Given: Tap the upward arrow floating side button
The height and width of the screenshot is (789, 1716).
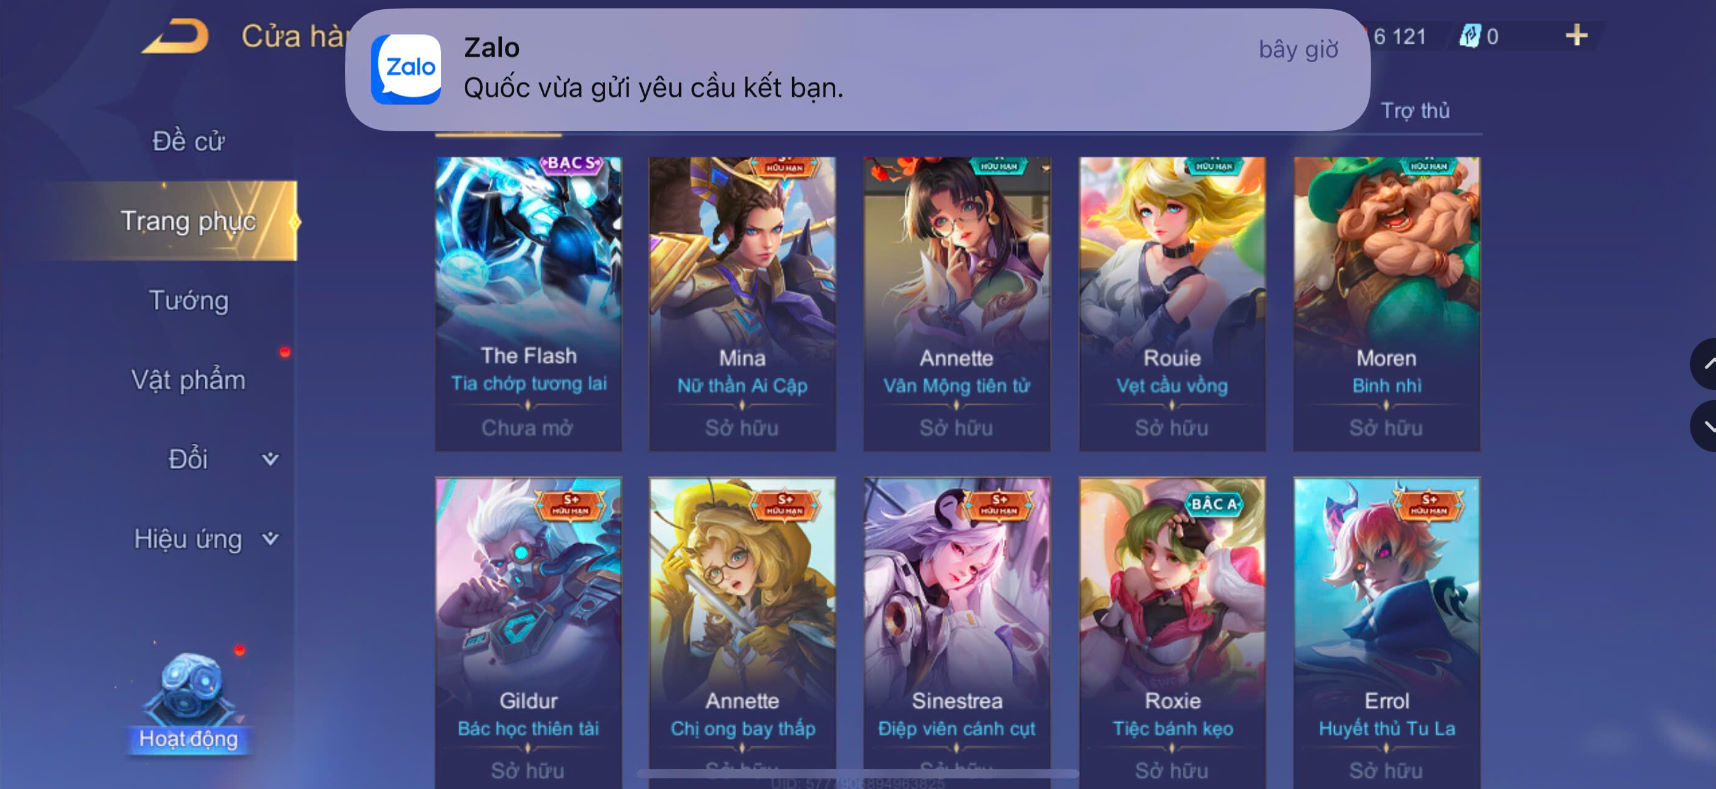Looking at the screenshot, I should 1704,364.
